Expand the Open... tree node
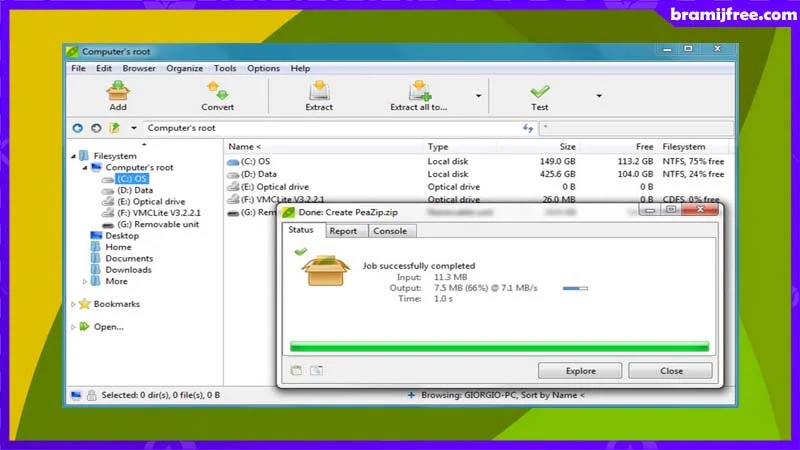800x450 pixels. click(x=73, y=327)
